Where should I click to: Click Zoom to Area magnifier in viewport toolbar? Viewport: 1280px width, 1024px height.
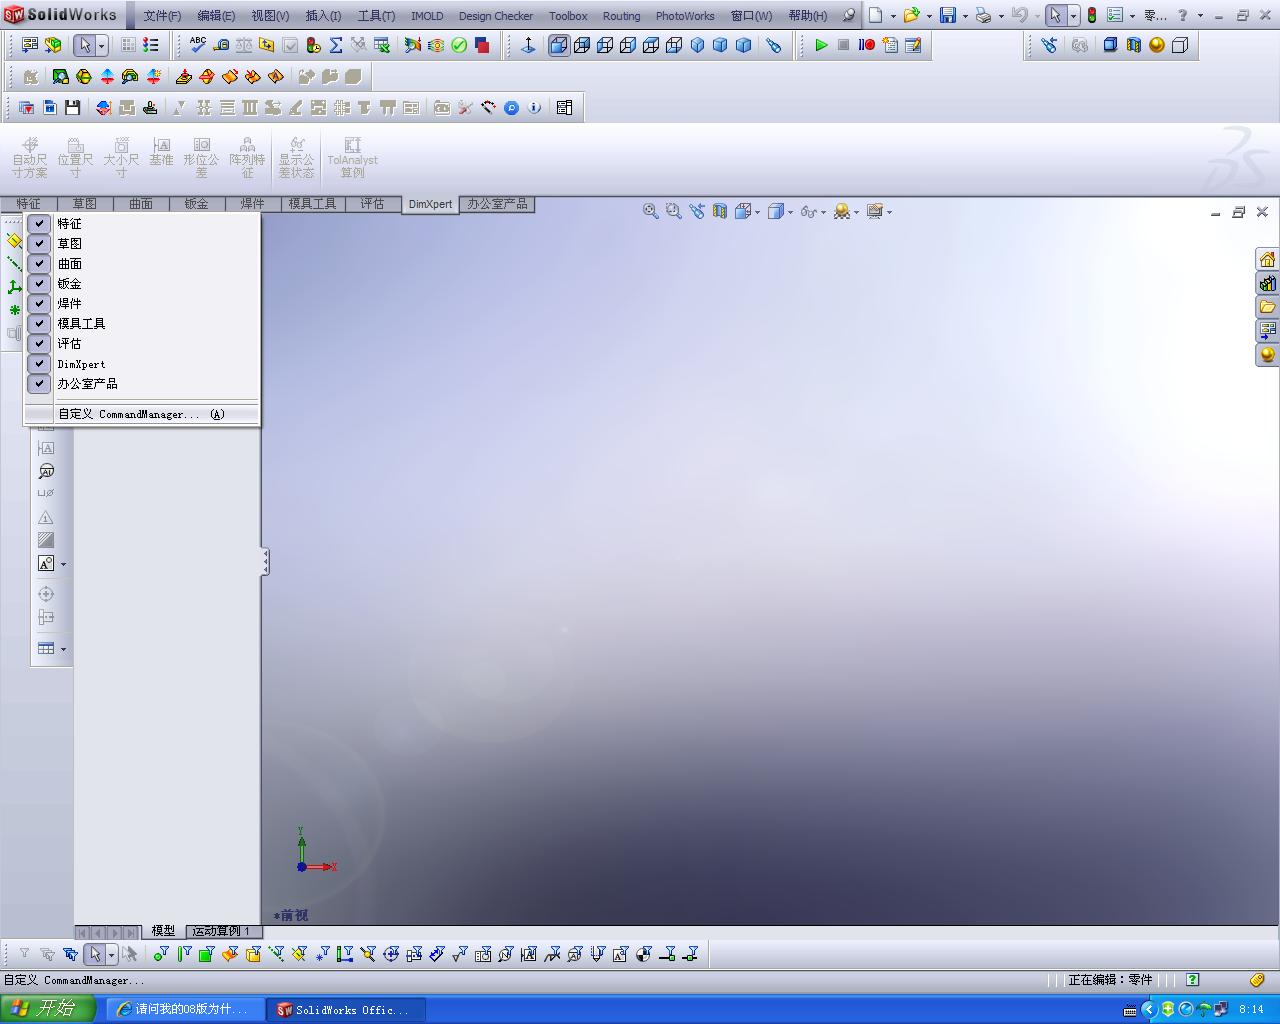[674, 211]
